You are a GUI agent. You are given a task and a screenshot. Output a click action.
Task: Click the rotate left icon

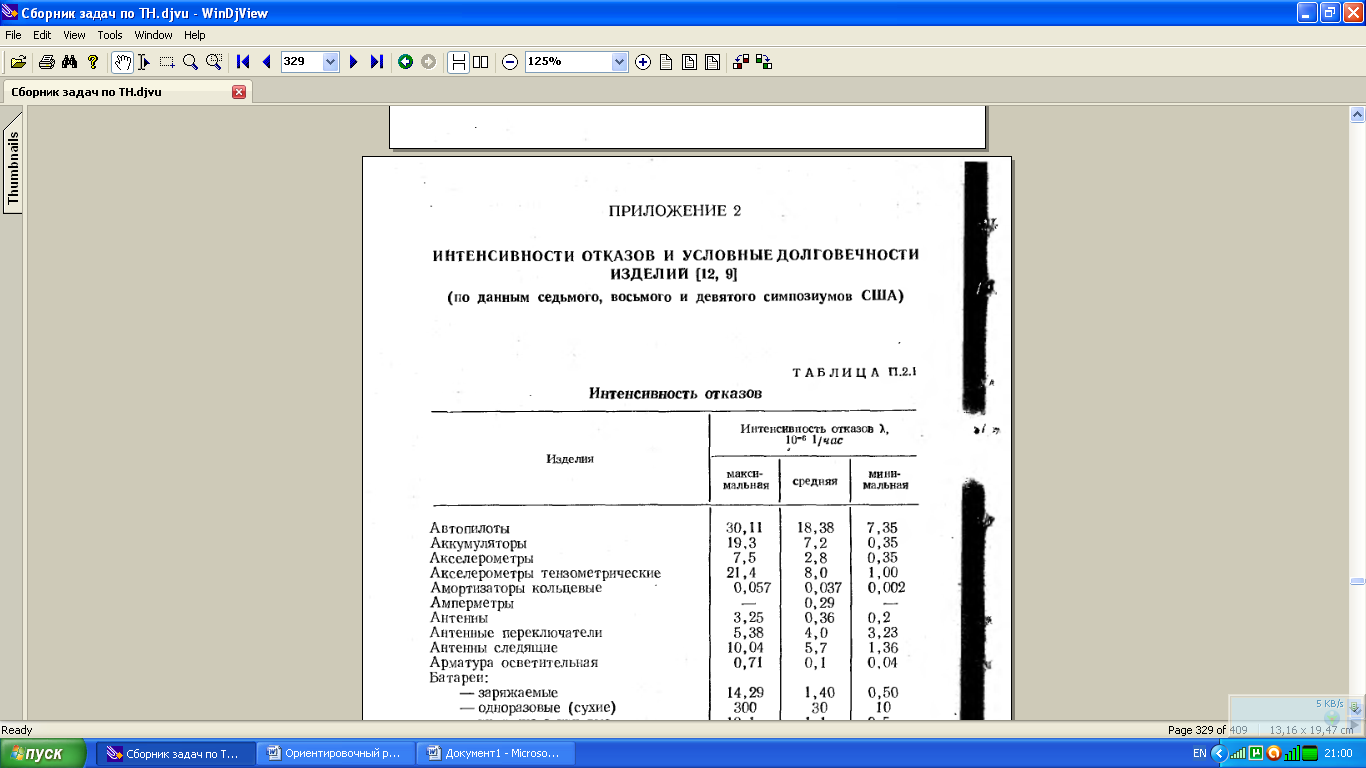point(741,62)
